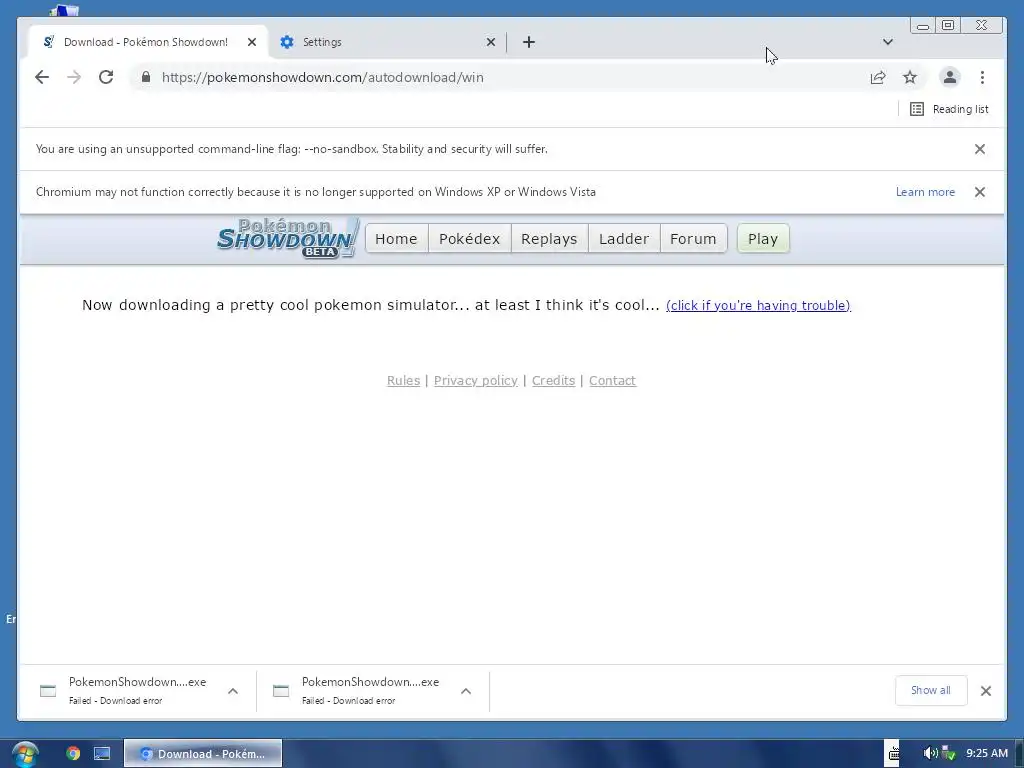1024x768 pixels.
Task: Open the Privacy policy link
Action: 475,381
